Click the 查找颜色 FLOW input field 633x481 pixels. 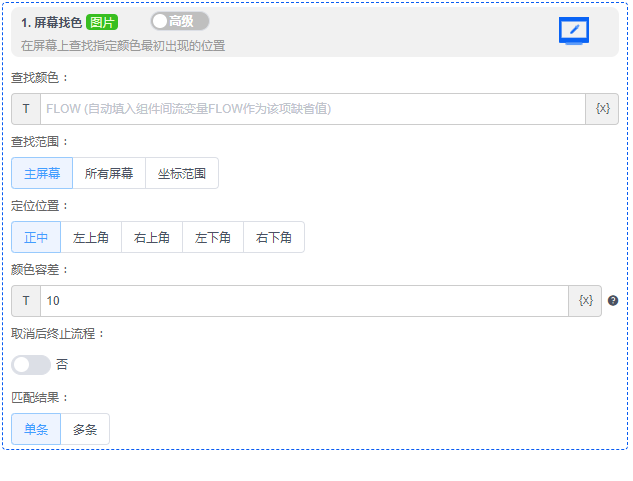[312, 109]
